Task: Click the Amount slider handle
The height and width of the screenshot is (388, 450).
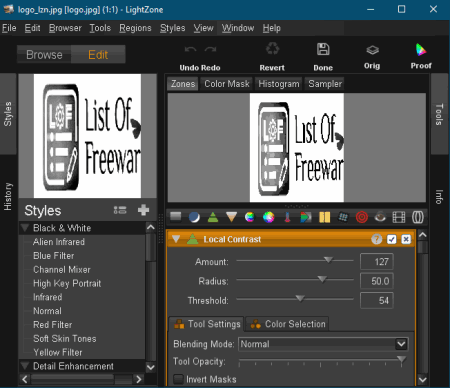Action: click(x=328, y=260)
